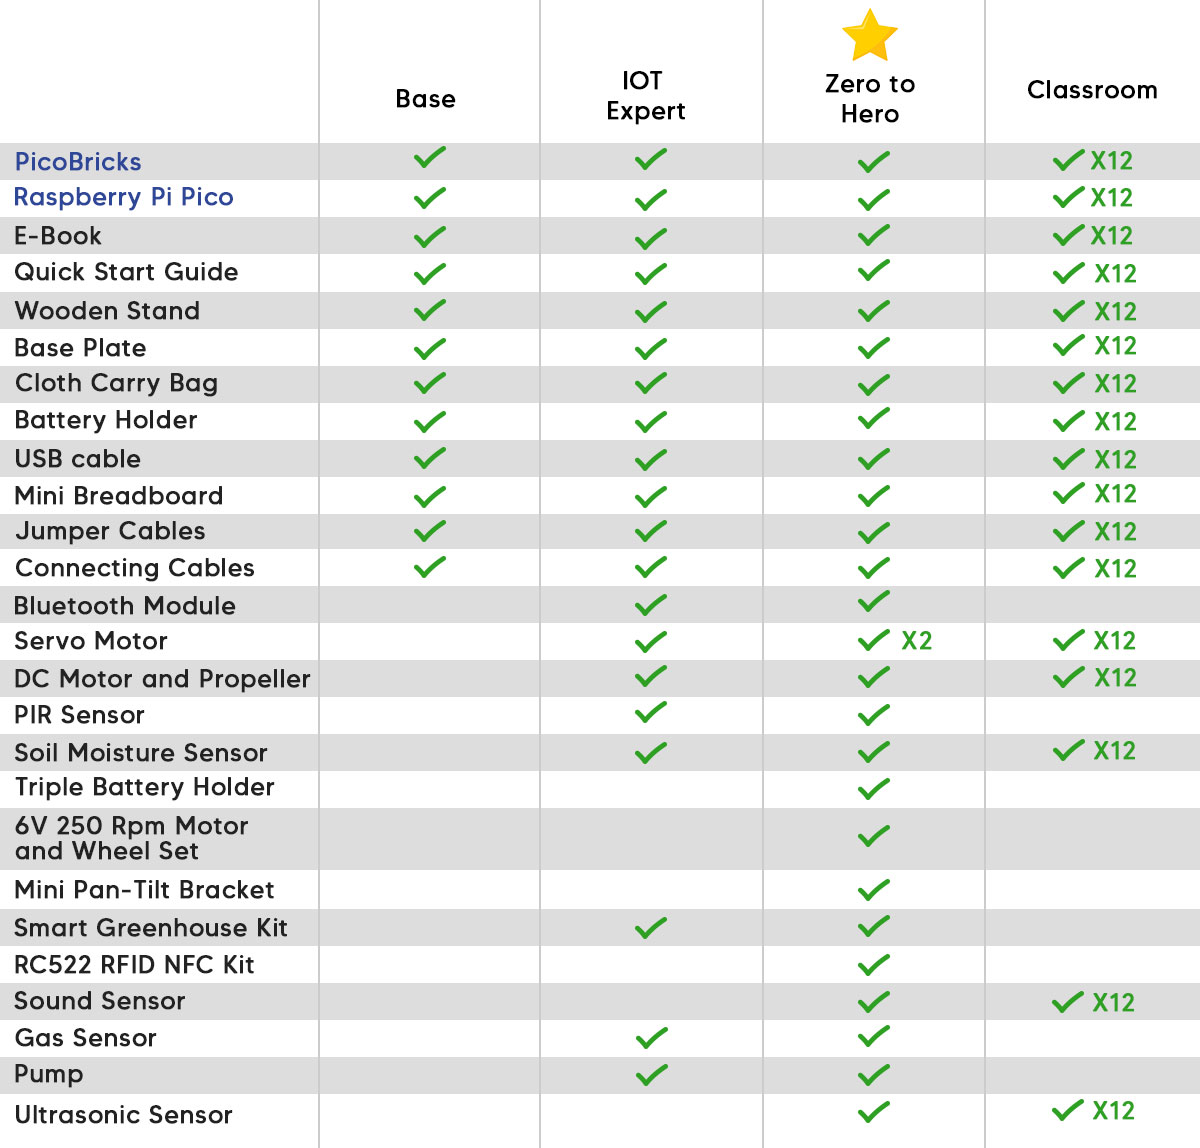Image resolution: width=1200 pixels, height=1148 pixels.
Task: Open the Raspberry Pi Pico link
Action: [124, 197]
